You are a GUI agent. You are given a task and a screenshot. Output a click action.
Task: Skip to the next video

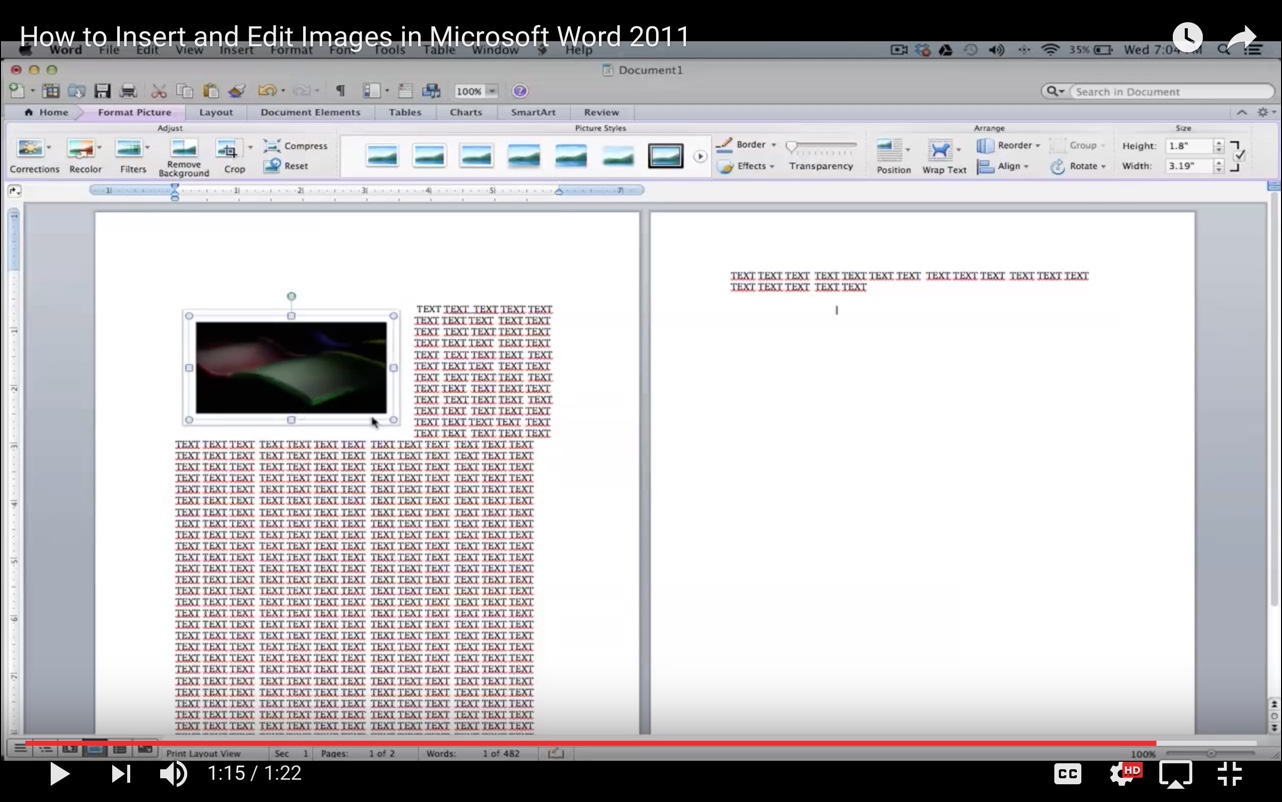click(x=120, y=774)
